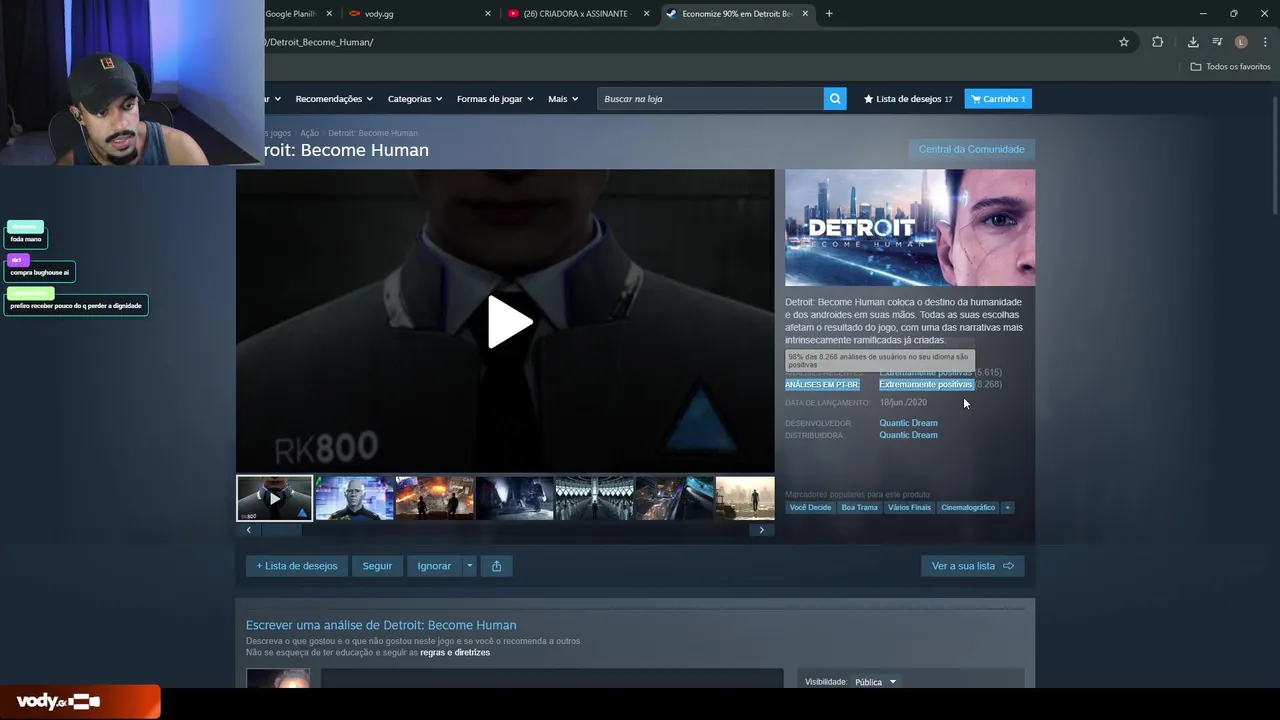
Task: Open the Todos os favoritos folder
Action: pyautogui.click(x=1230, y=67)
